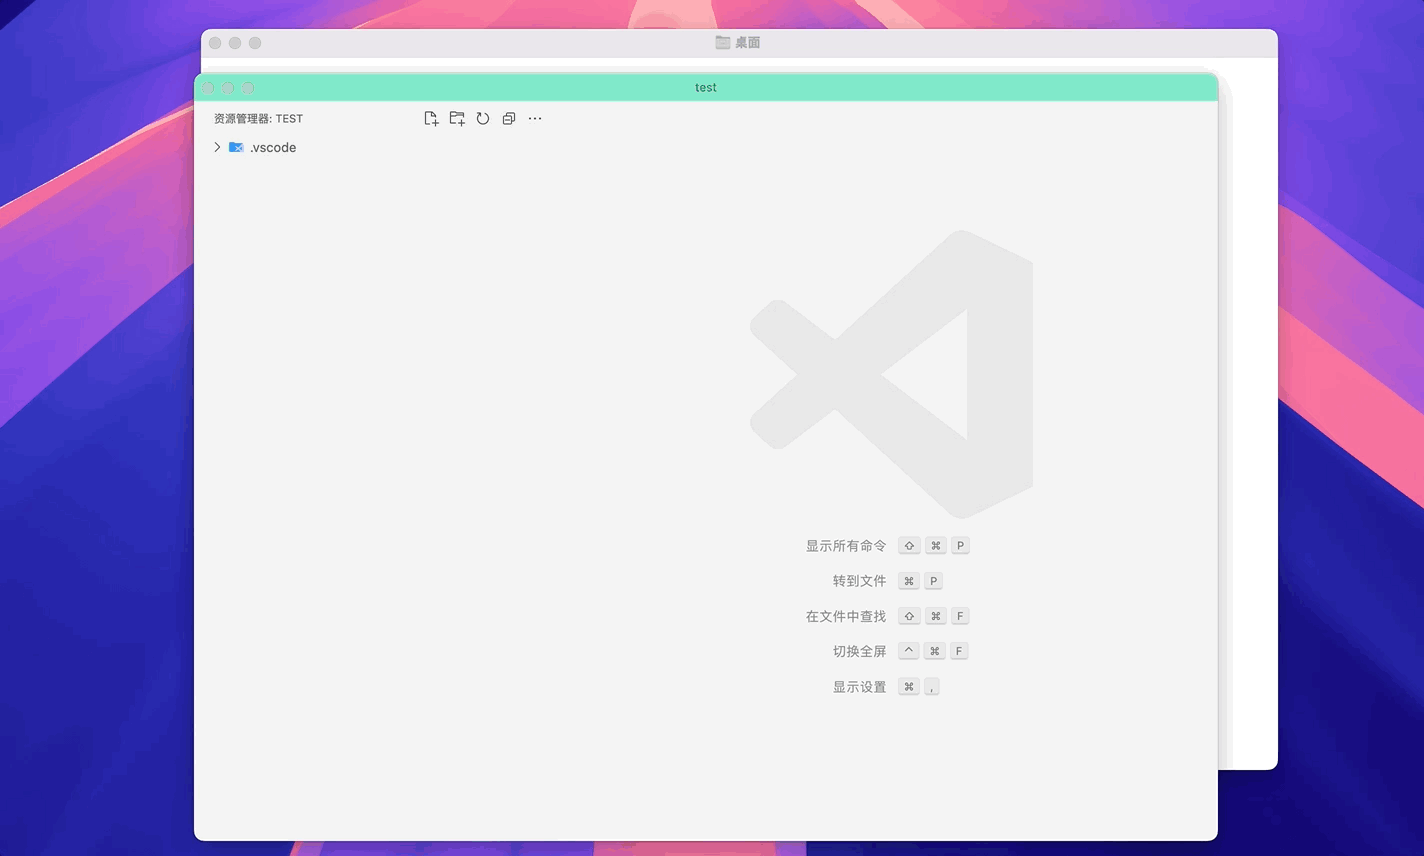The image size is (1424, 856).
Task: Maximize the test window
Action: [x=248, y=88]
